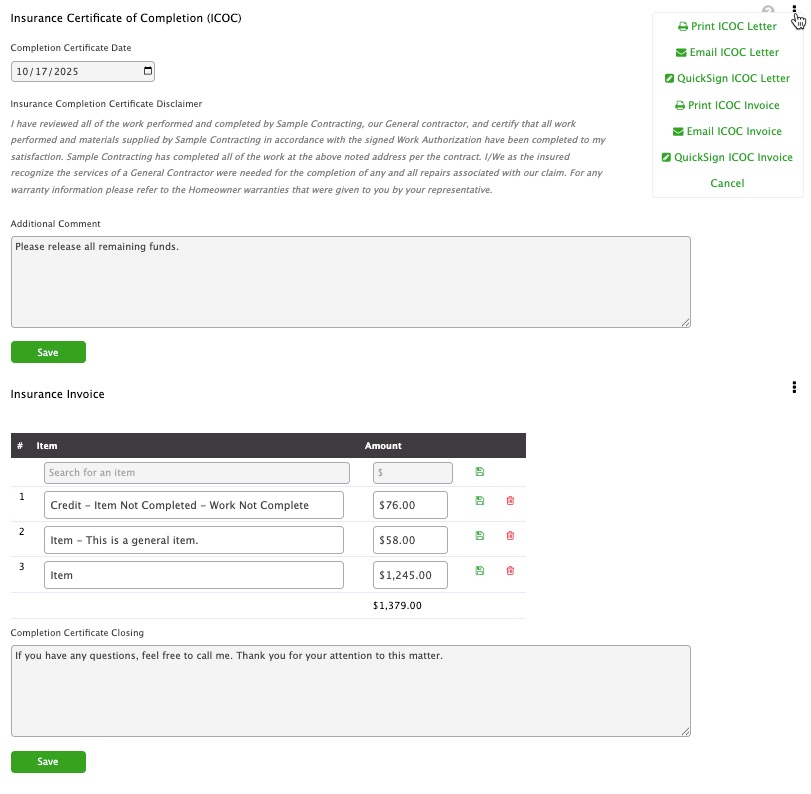Edit the $76.00 amount field
Image resolution: width=811 pixels, height=794 pixels.
click(x=410, y=505)
